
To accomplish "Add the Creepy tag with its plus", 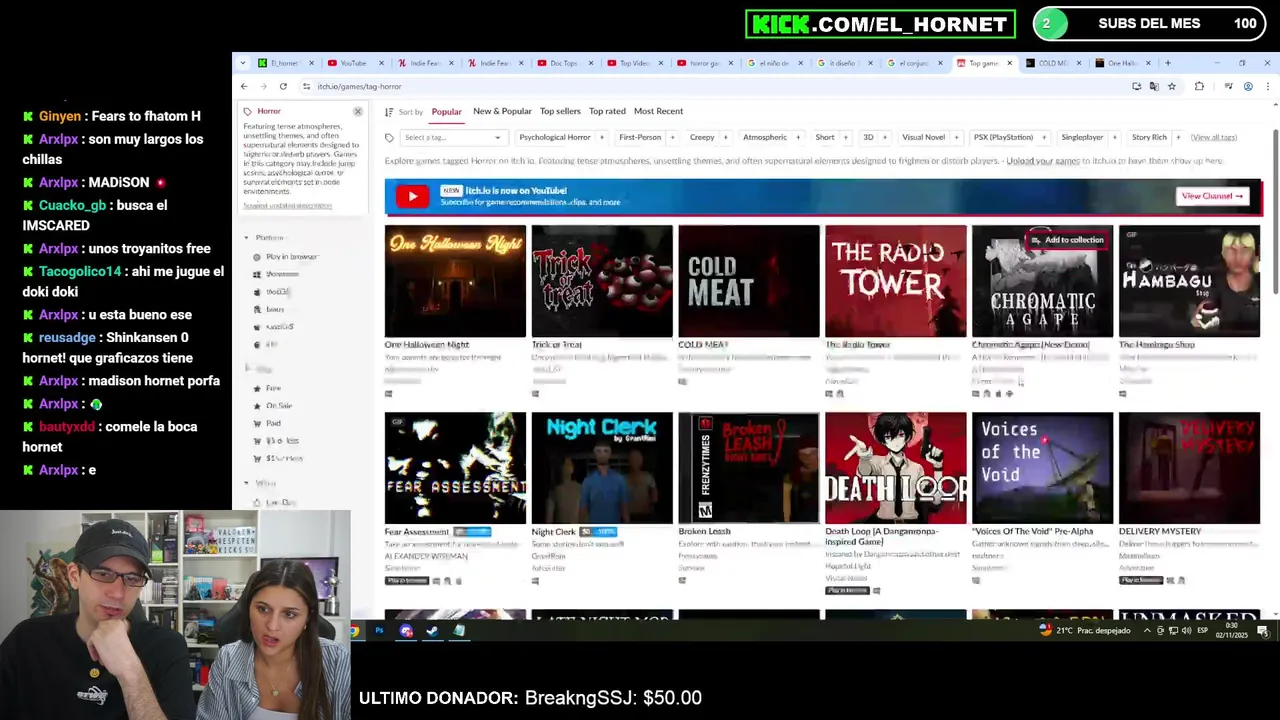I will pyautogui.click(x=726, y=137).
